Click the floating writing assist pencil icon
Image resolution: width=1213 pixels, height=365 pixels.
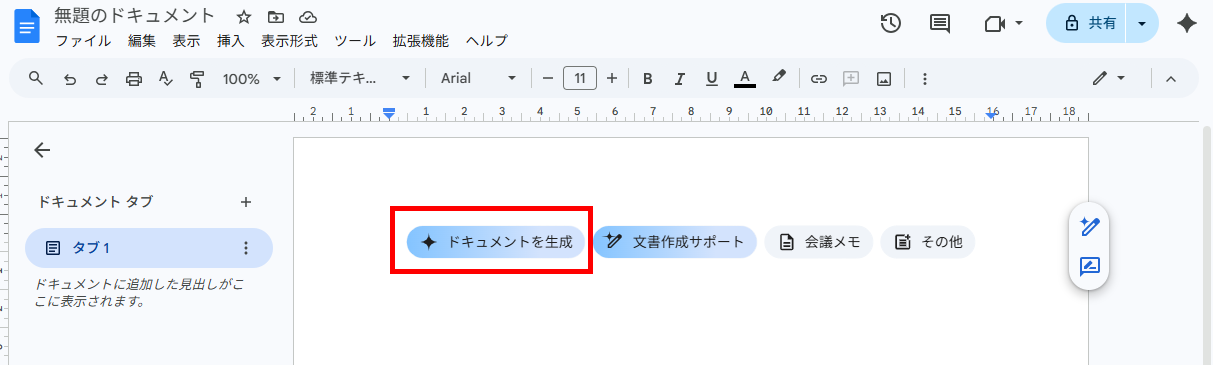click(1089, 227)
